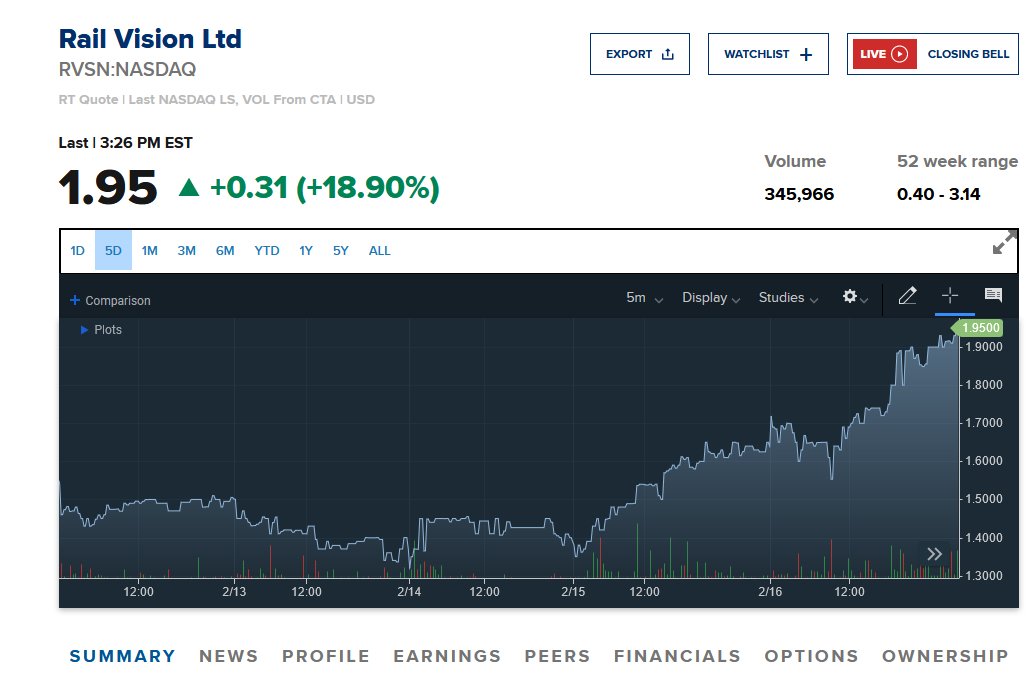Add stock to Watchlist
1034x674 pixels.
768,54
